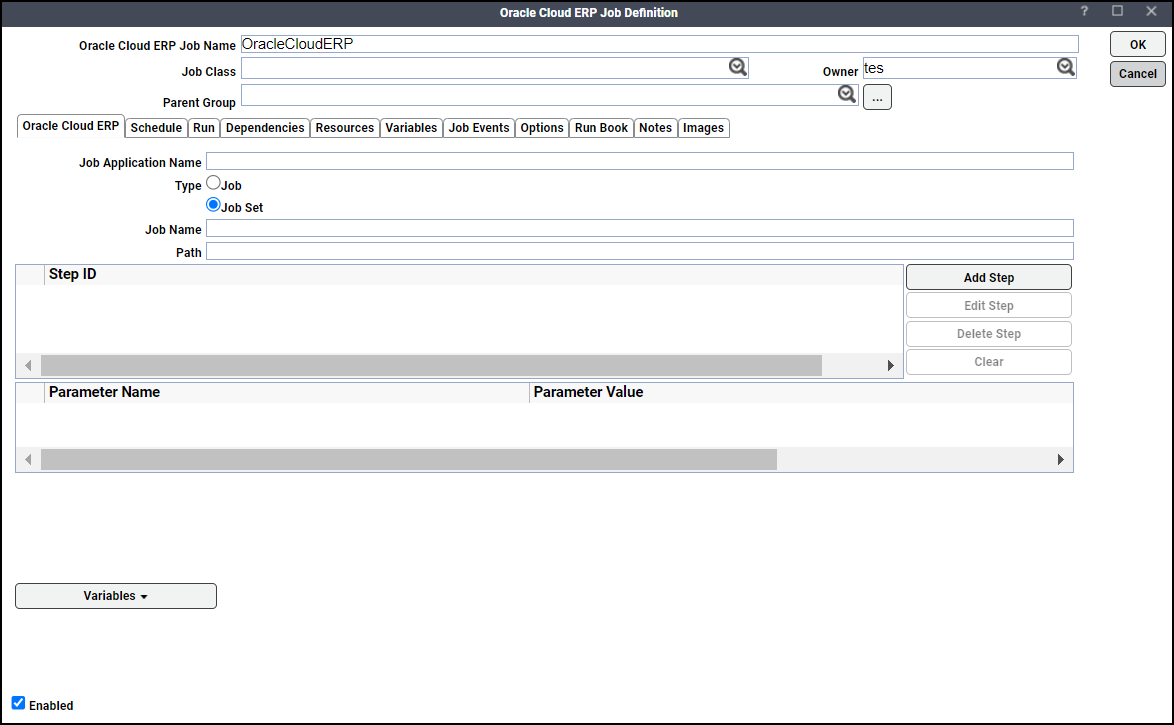Open the Run tab
1174x725 pixels.
[x=204, y=128]
